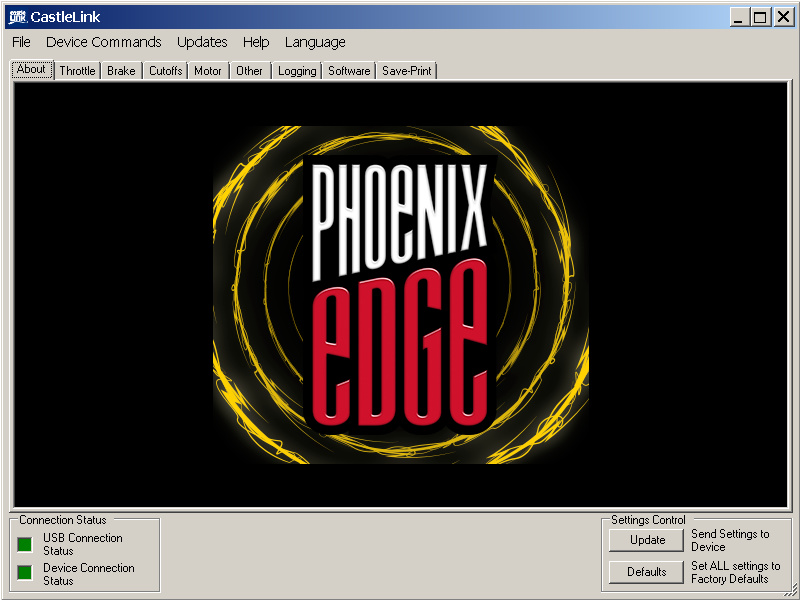Open the Motor tab

coord(208,71)
